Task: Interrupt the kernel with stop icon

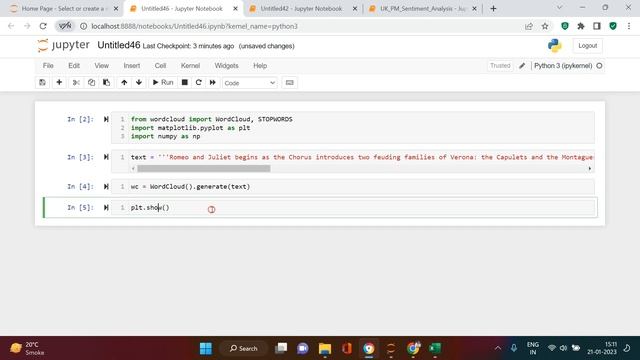Action: coord(184,82)
